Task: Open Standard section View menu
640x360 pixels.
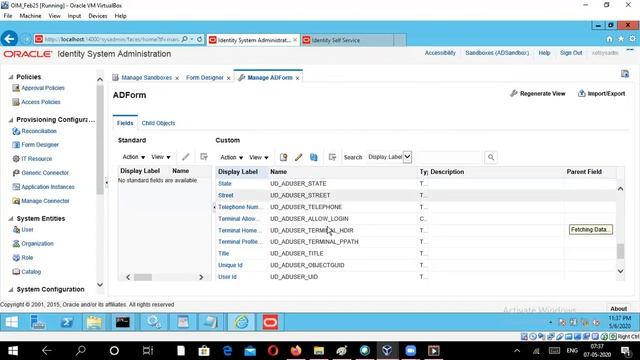Action: coord(161,157)
